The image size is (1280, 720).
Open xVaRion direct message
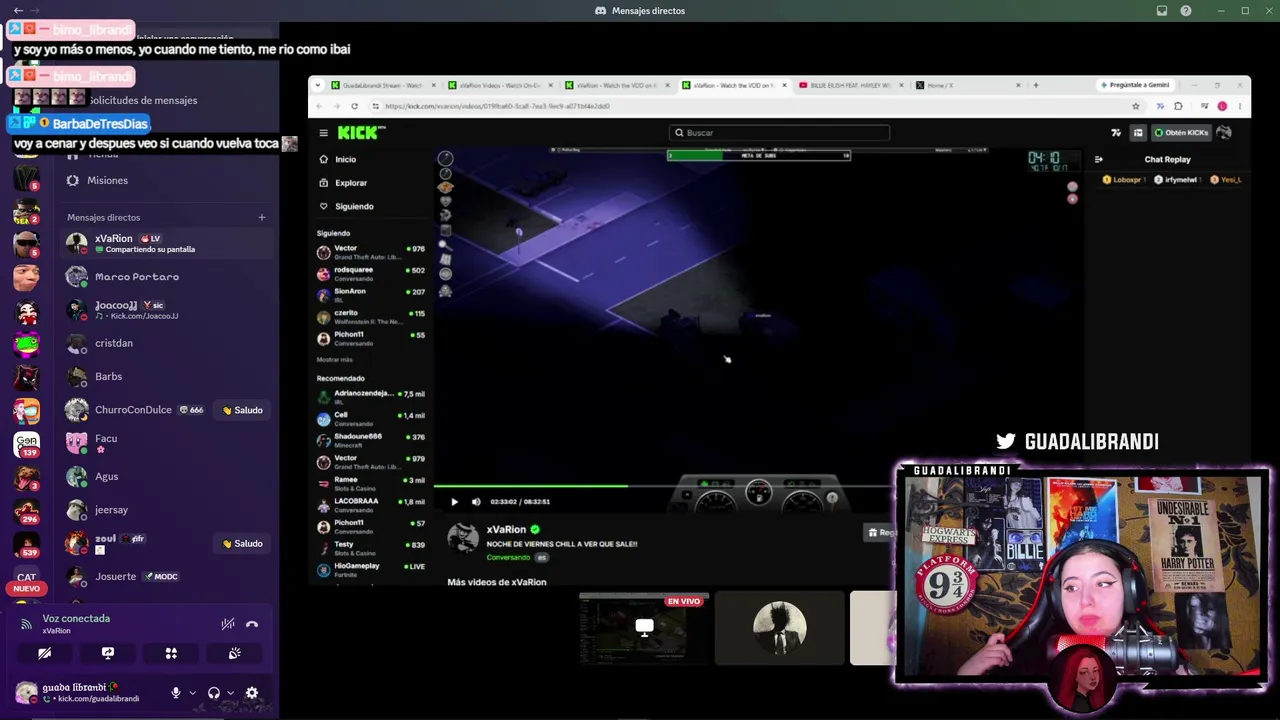click(167, 243)
